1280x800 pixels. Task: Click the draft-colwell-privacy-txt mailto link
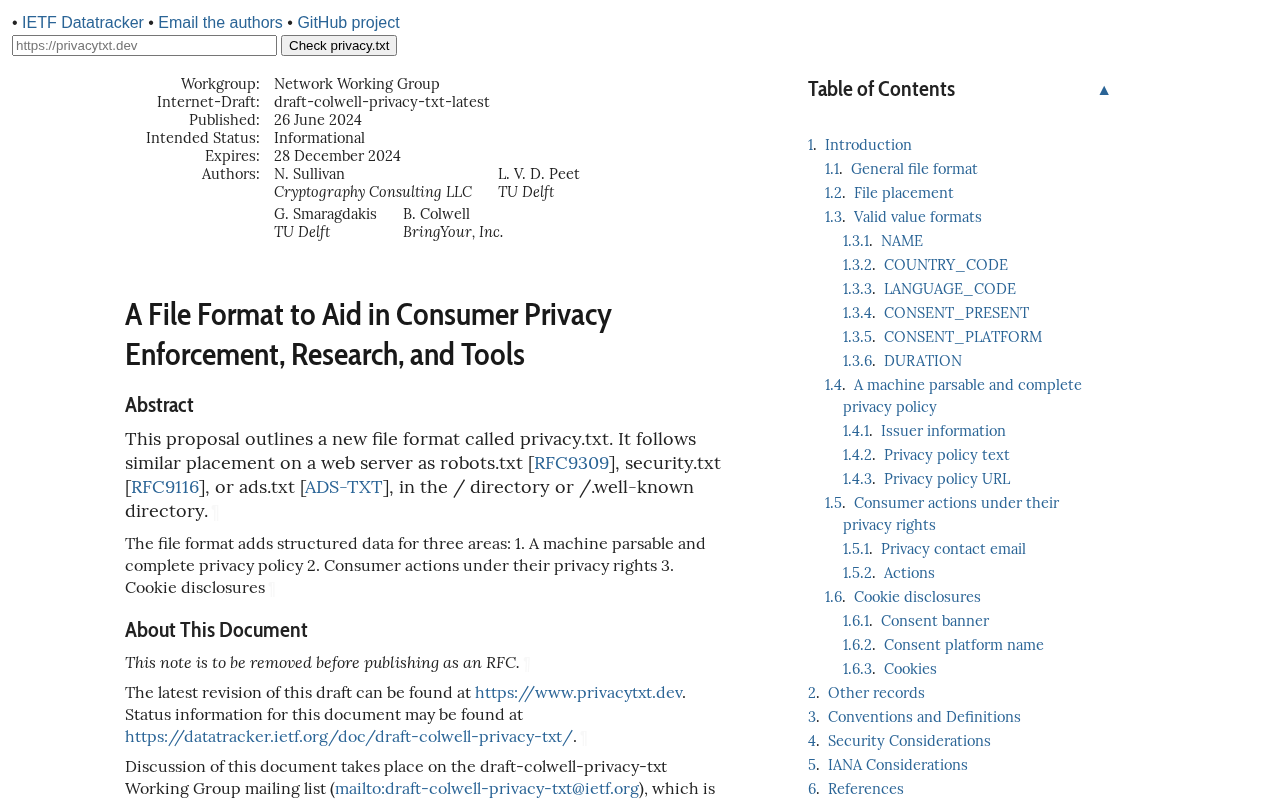(x=487, y=788)
